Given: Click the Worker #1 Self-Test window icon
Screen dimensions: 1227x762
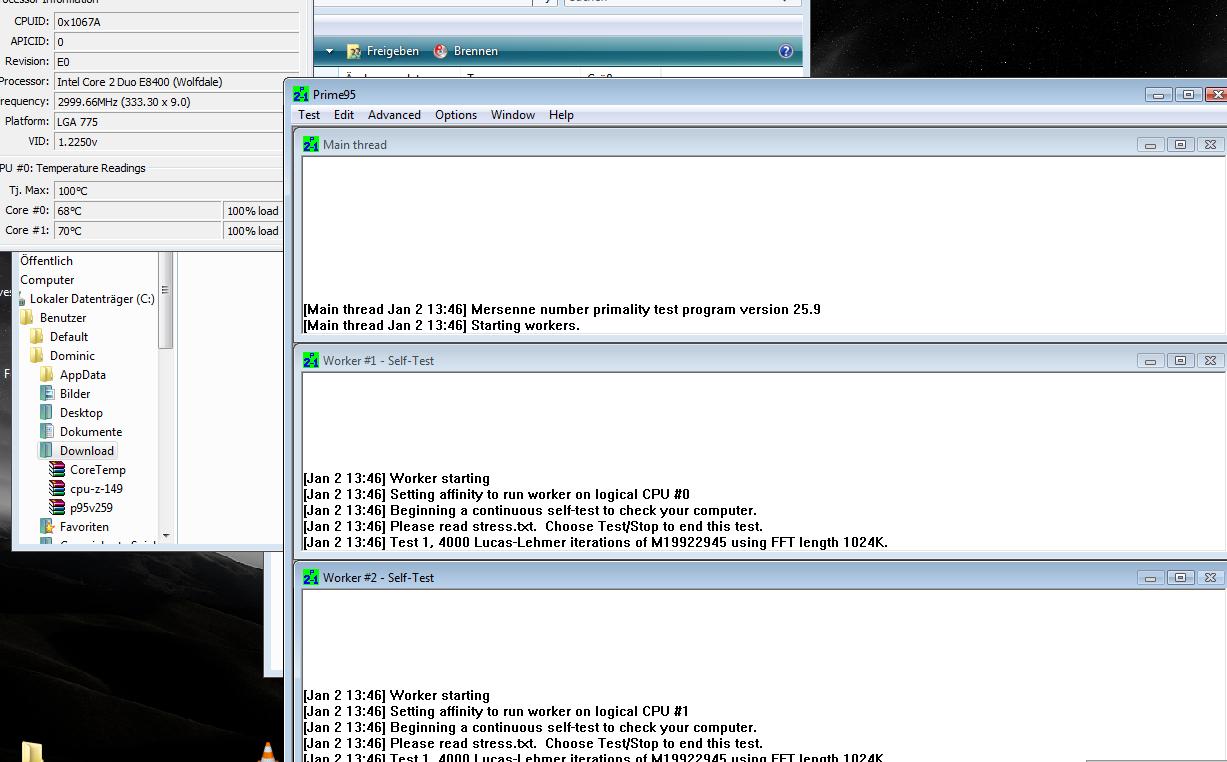Looking at the screenshot, I should coord(311,360).
